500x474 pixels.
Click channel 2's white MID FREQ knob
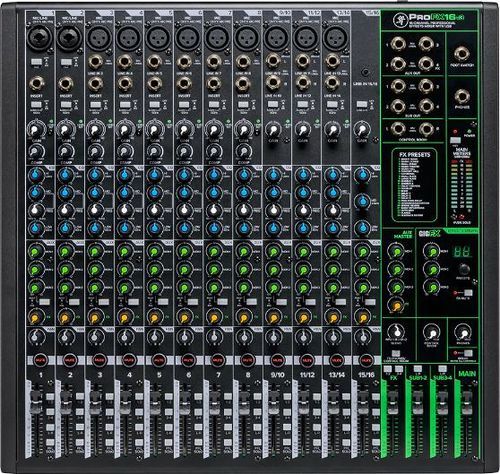pos(66,210)
